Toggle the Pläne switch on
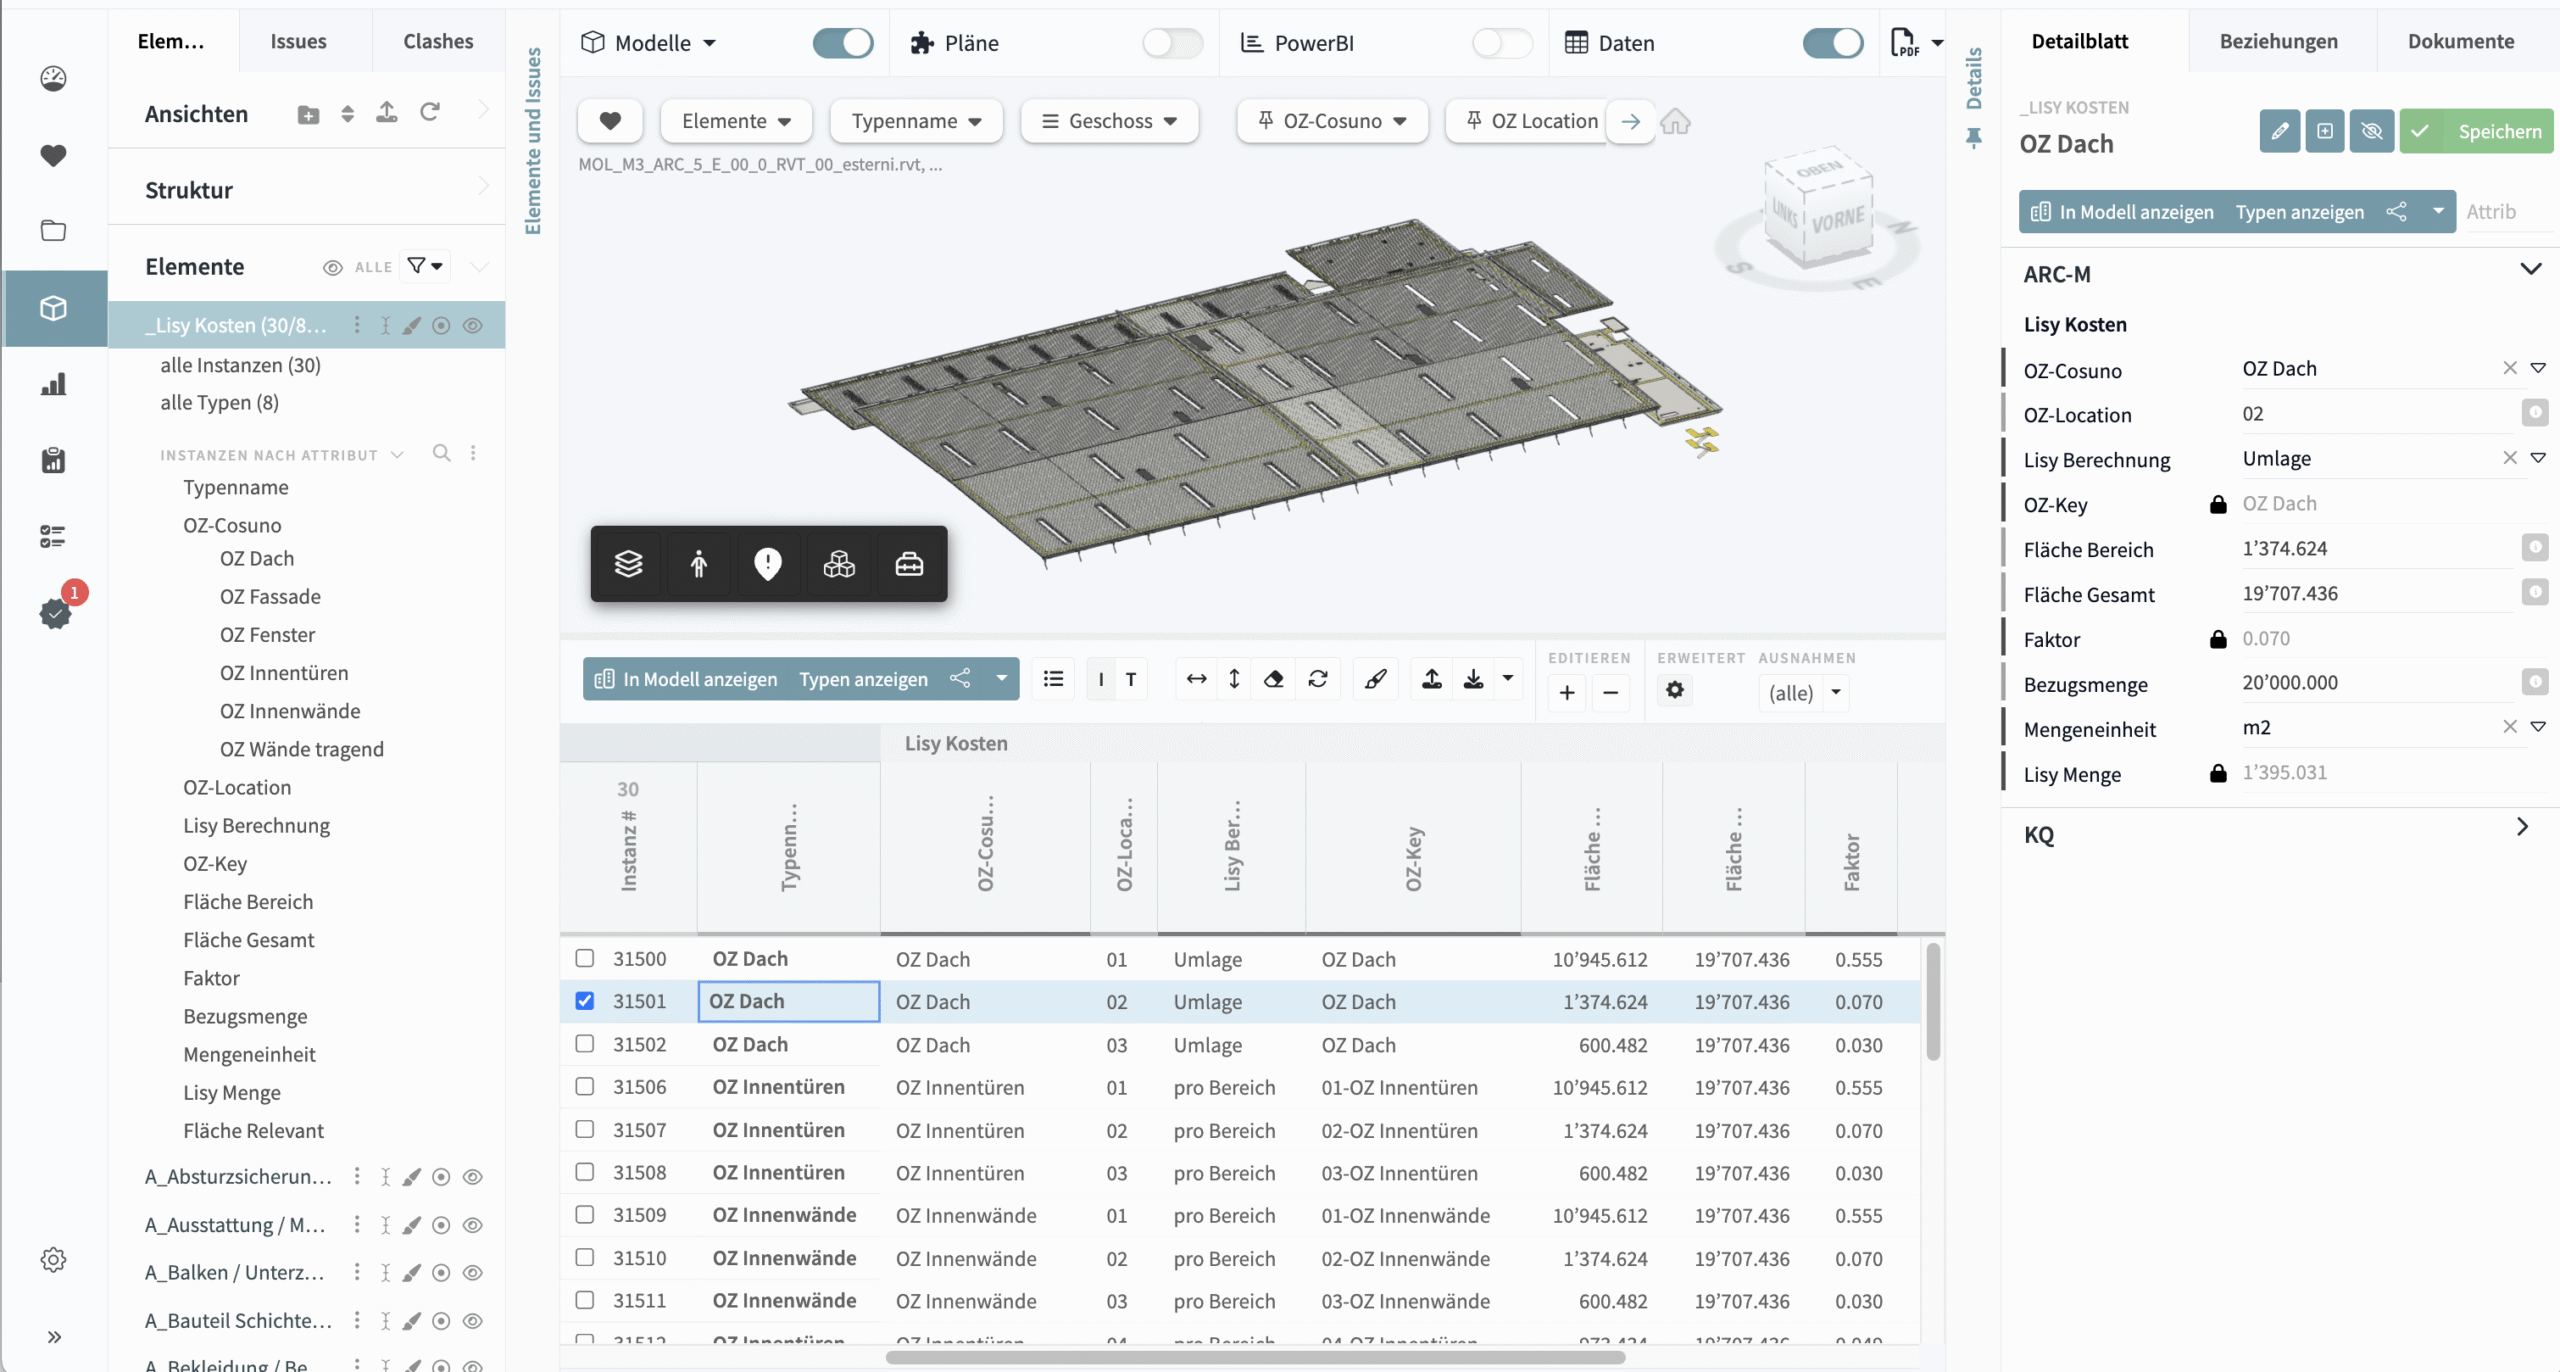This screenshot has height=1372, width=2560. pos(1171,42)
